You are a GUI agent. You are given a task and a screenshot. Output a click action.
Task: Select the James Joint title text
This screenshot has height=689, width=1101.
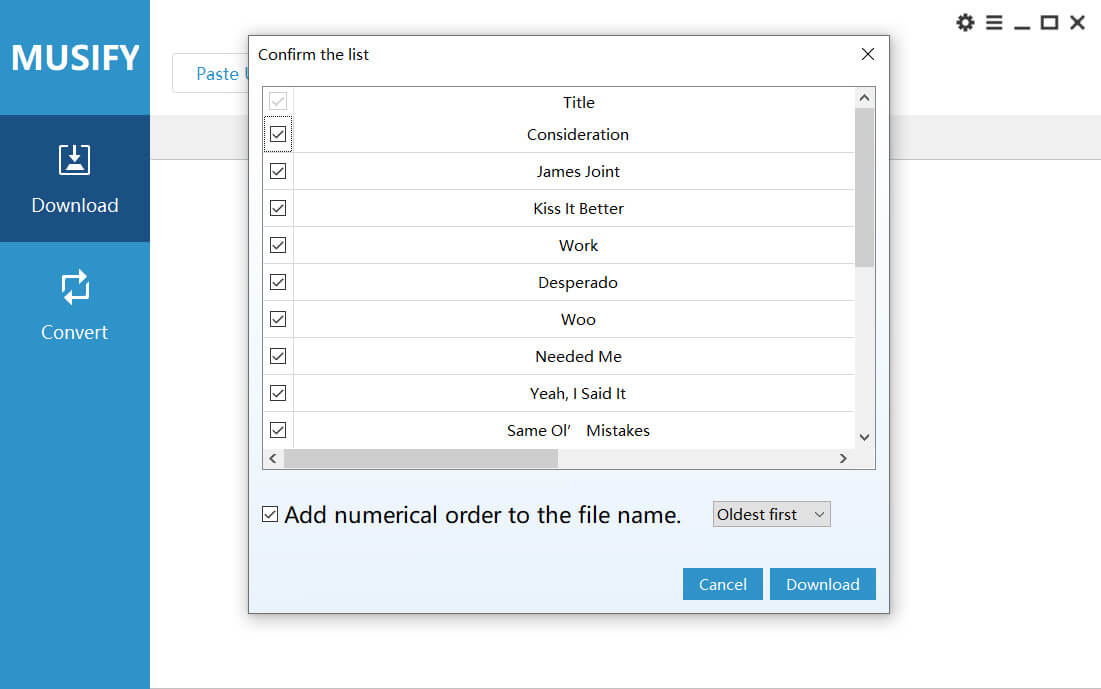pos(578,171)
